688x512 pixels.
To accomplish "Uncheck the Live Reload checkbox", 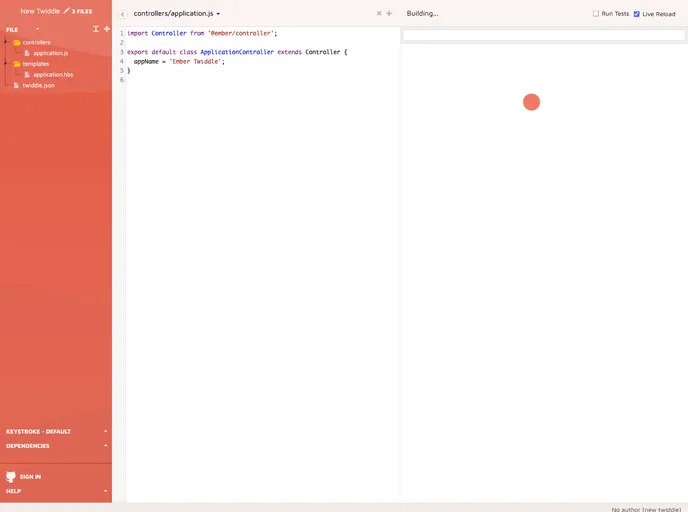I will (637, 14).
